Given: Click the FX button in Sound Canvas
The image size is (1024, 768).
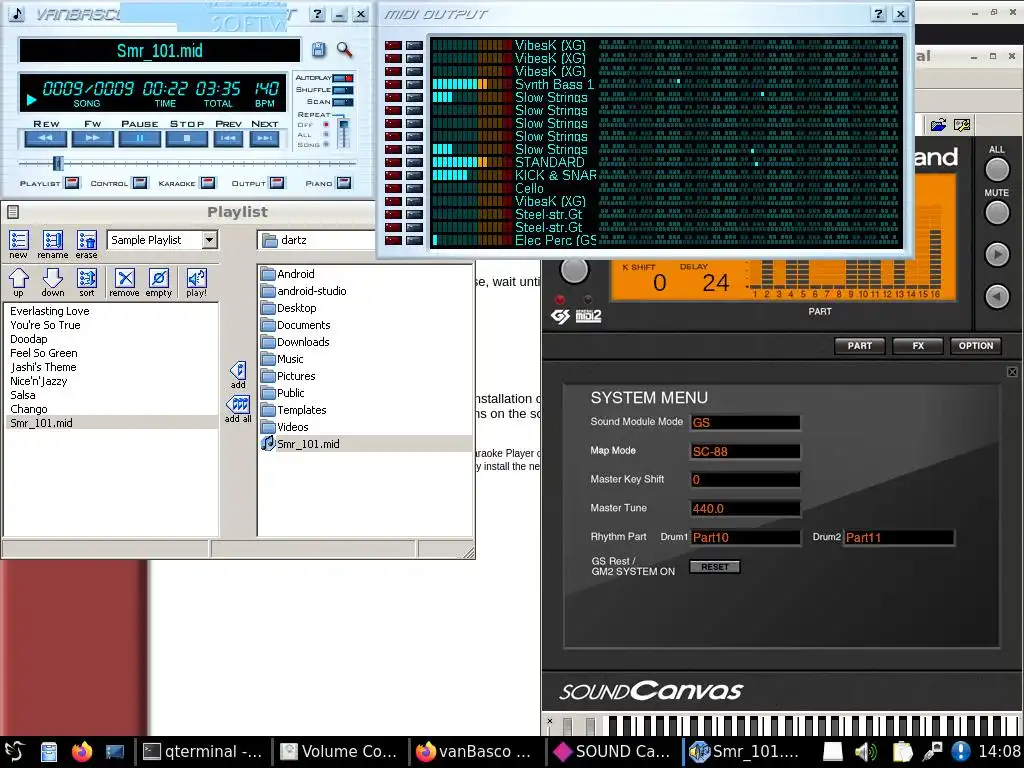Looking at the screenshot, I should coord(918,345).
